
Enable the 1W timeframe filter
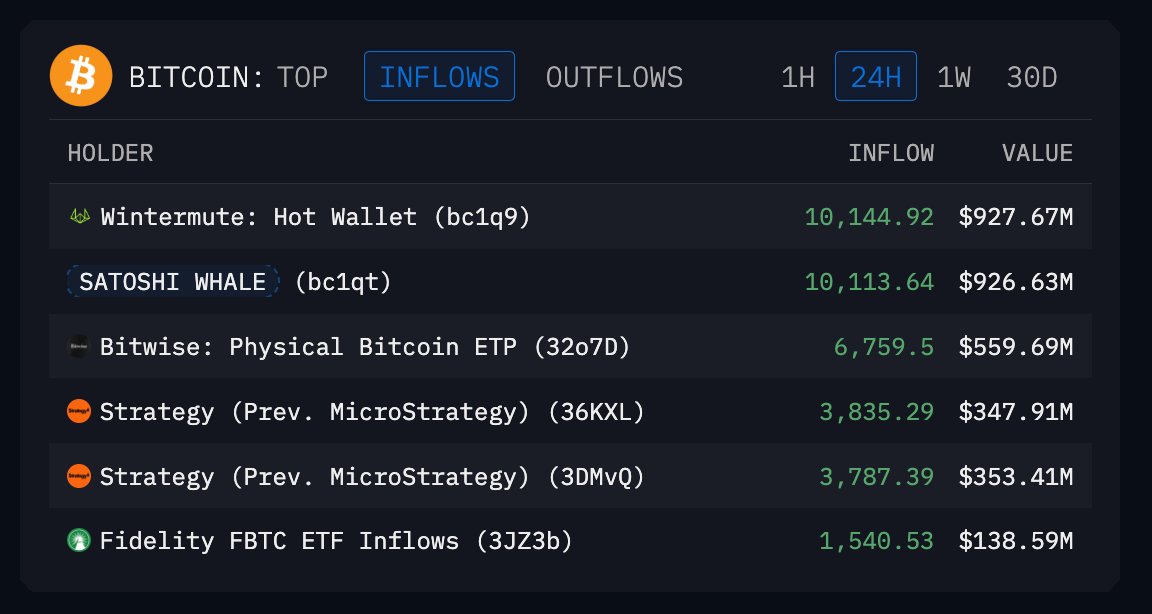coord(953,76)
